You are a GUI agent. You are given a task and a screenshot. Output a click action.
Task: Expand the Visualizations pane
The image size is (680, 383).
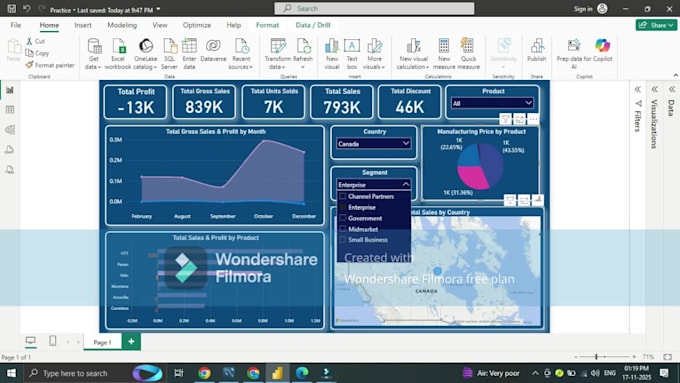click(654, 89)
